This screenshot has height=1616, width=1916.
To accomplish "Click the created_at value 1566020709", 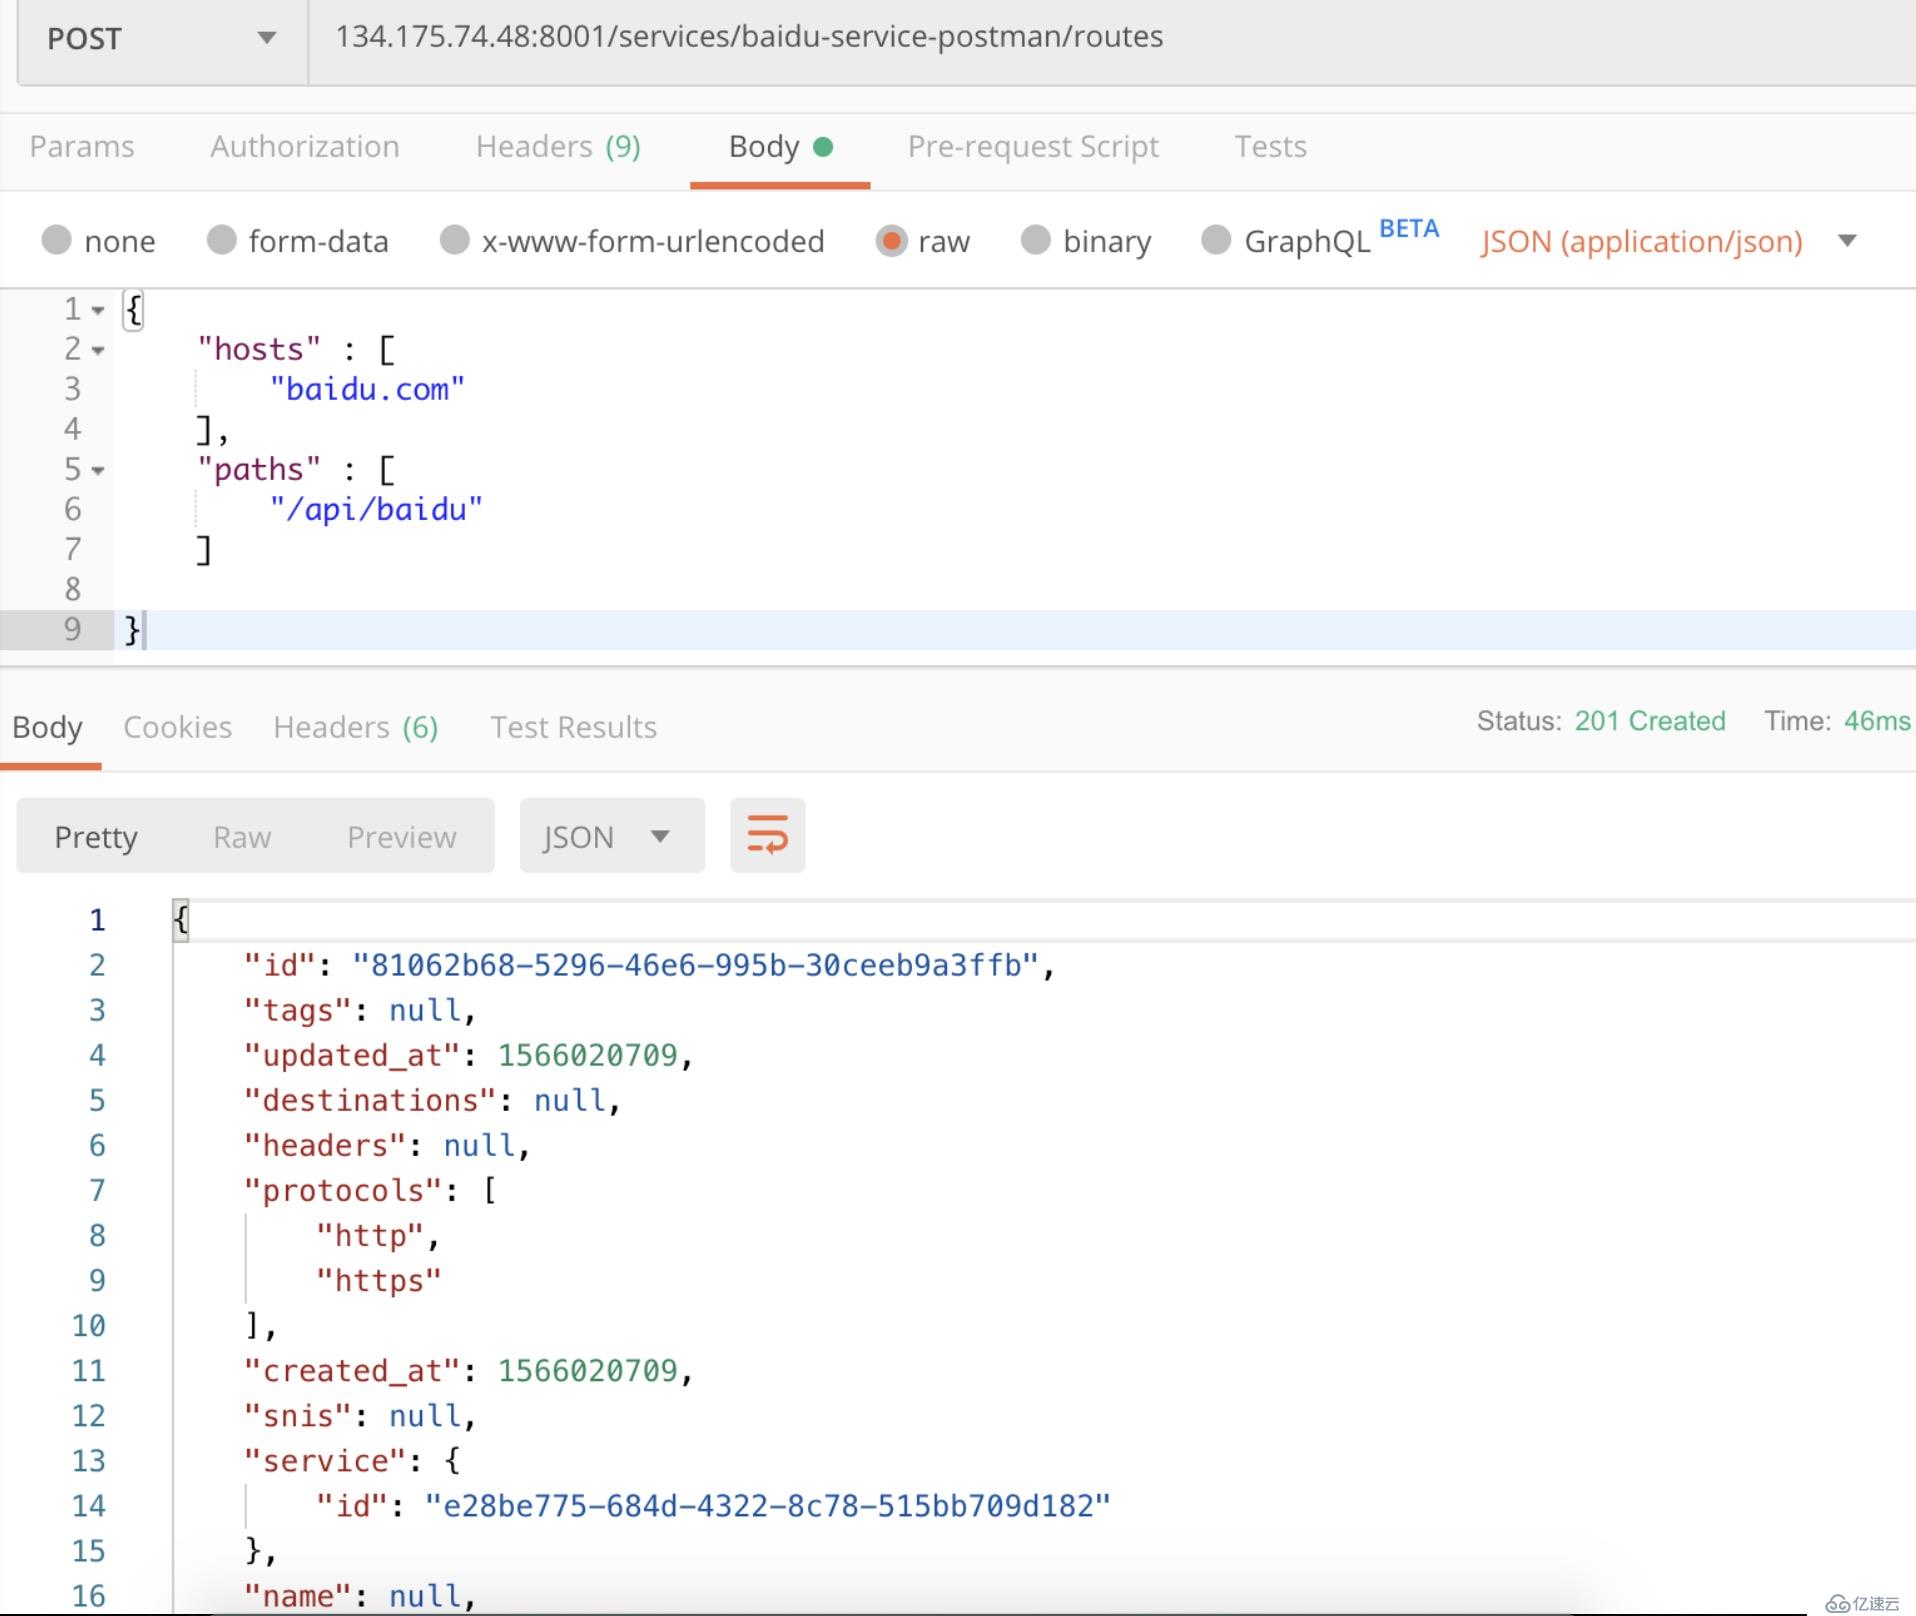I will 588,1370.
